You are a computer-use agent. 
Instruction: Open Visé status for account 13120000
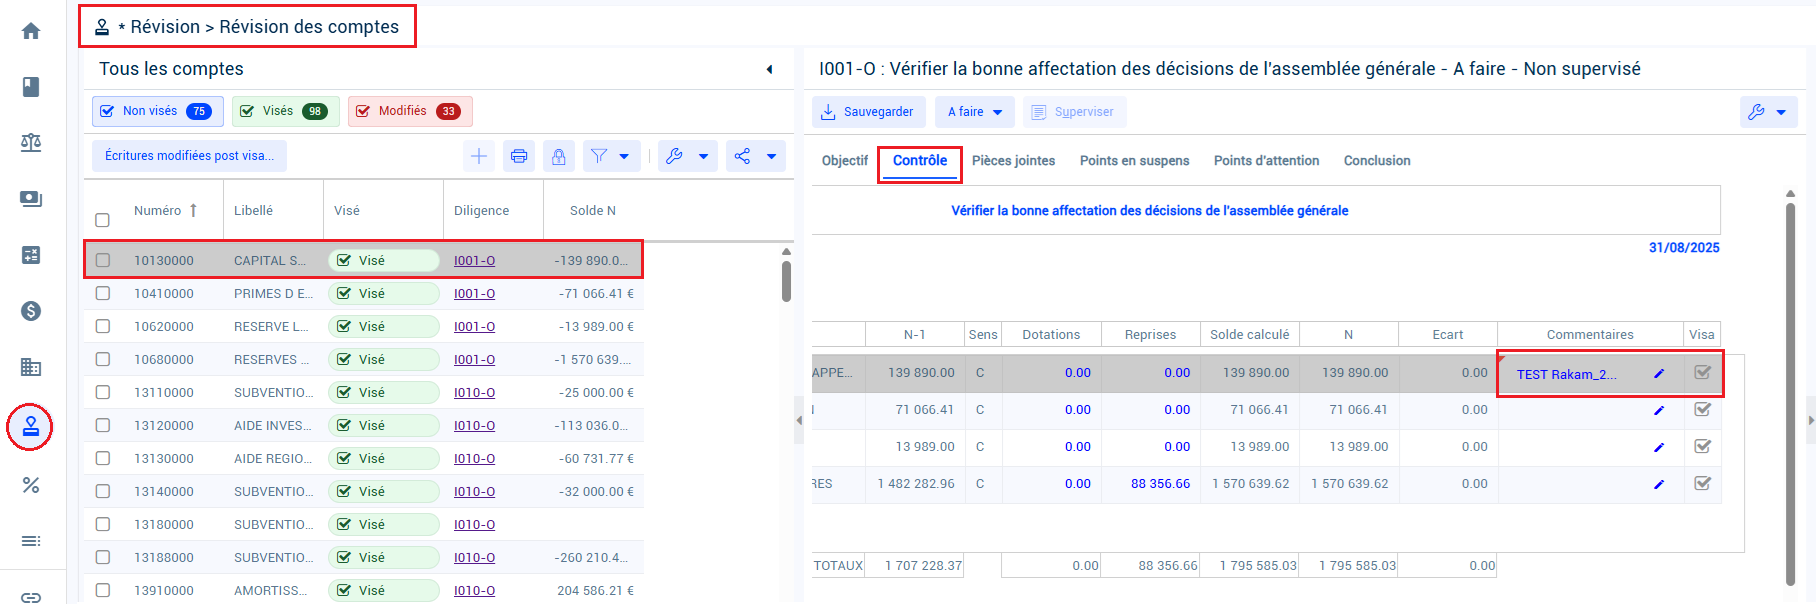click(x=384, y=425)
